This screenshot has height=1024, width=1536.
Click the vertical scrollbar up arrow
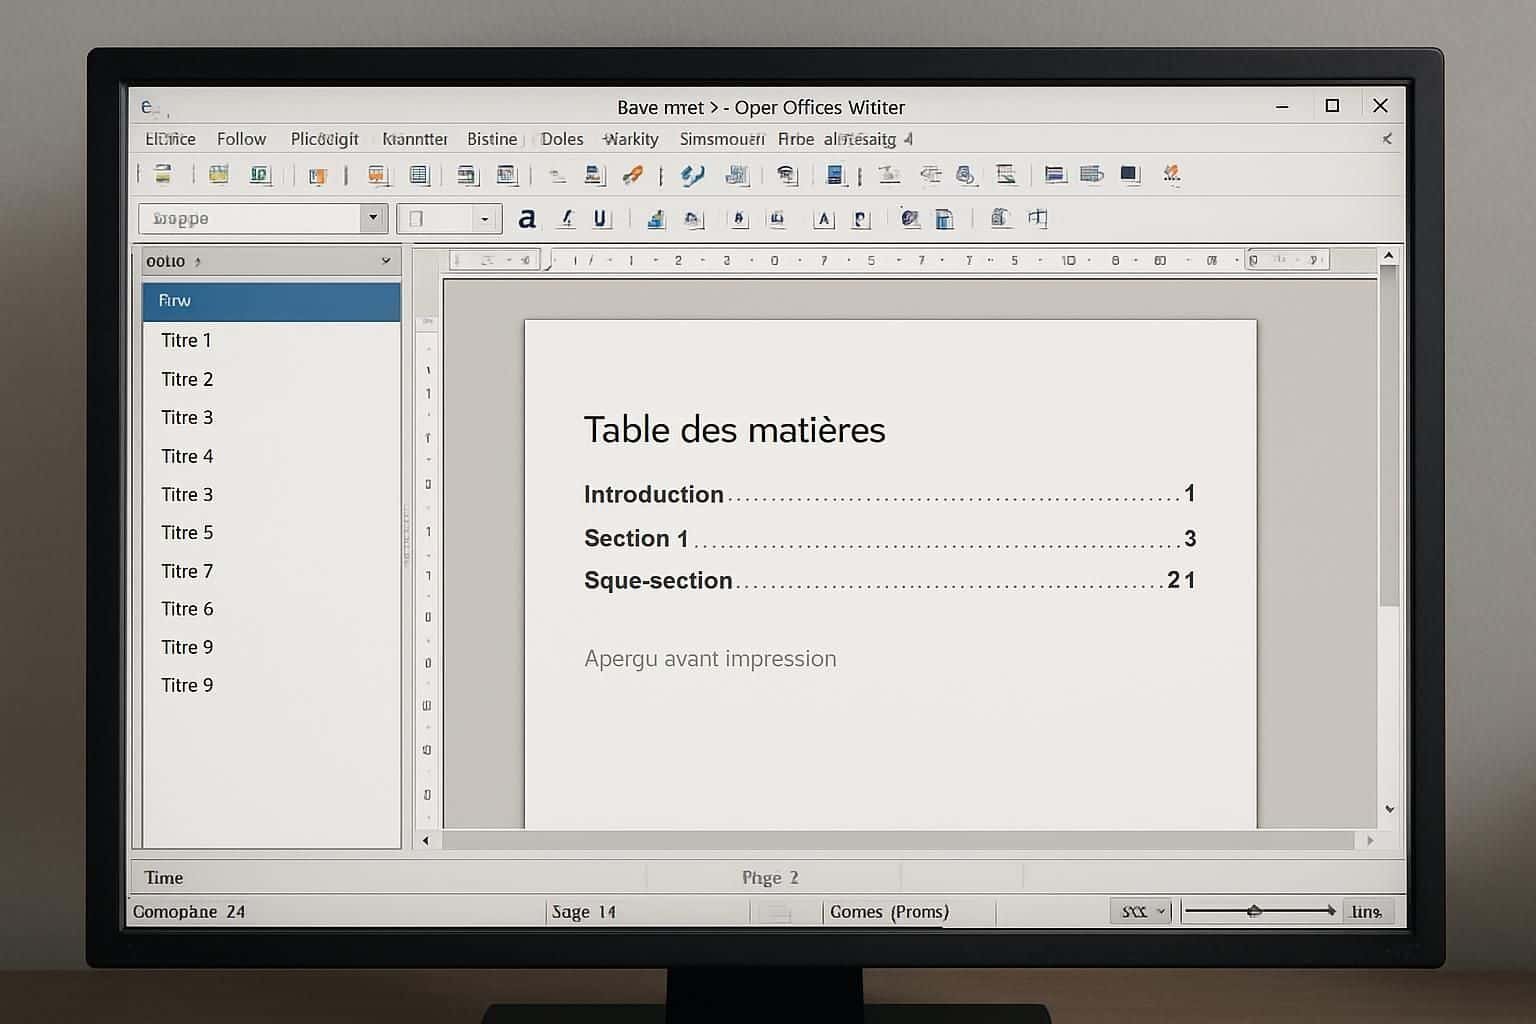click(x=1388, y=257)
